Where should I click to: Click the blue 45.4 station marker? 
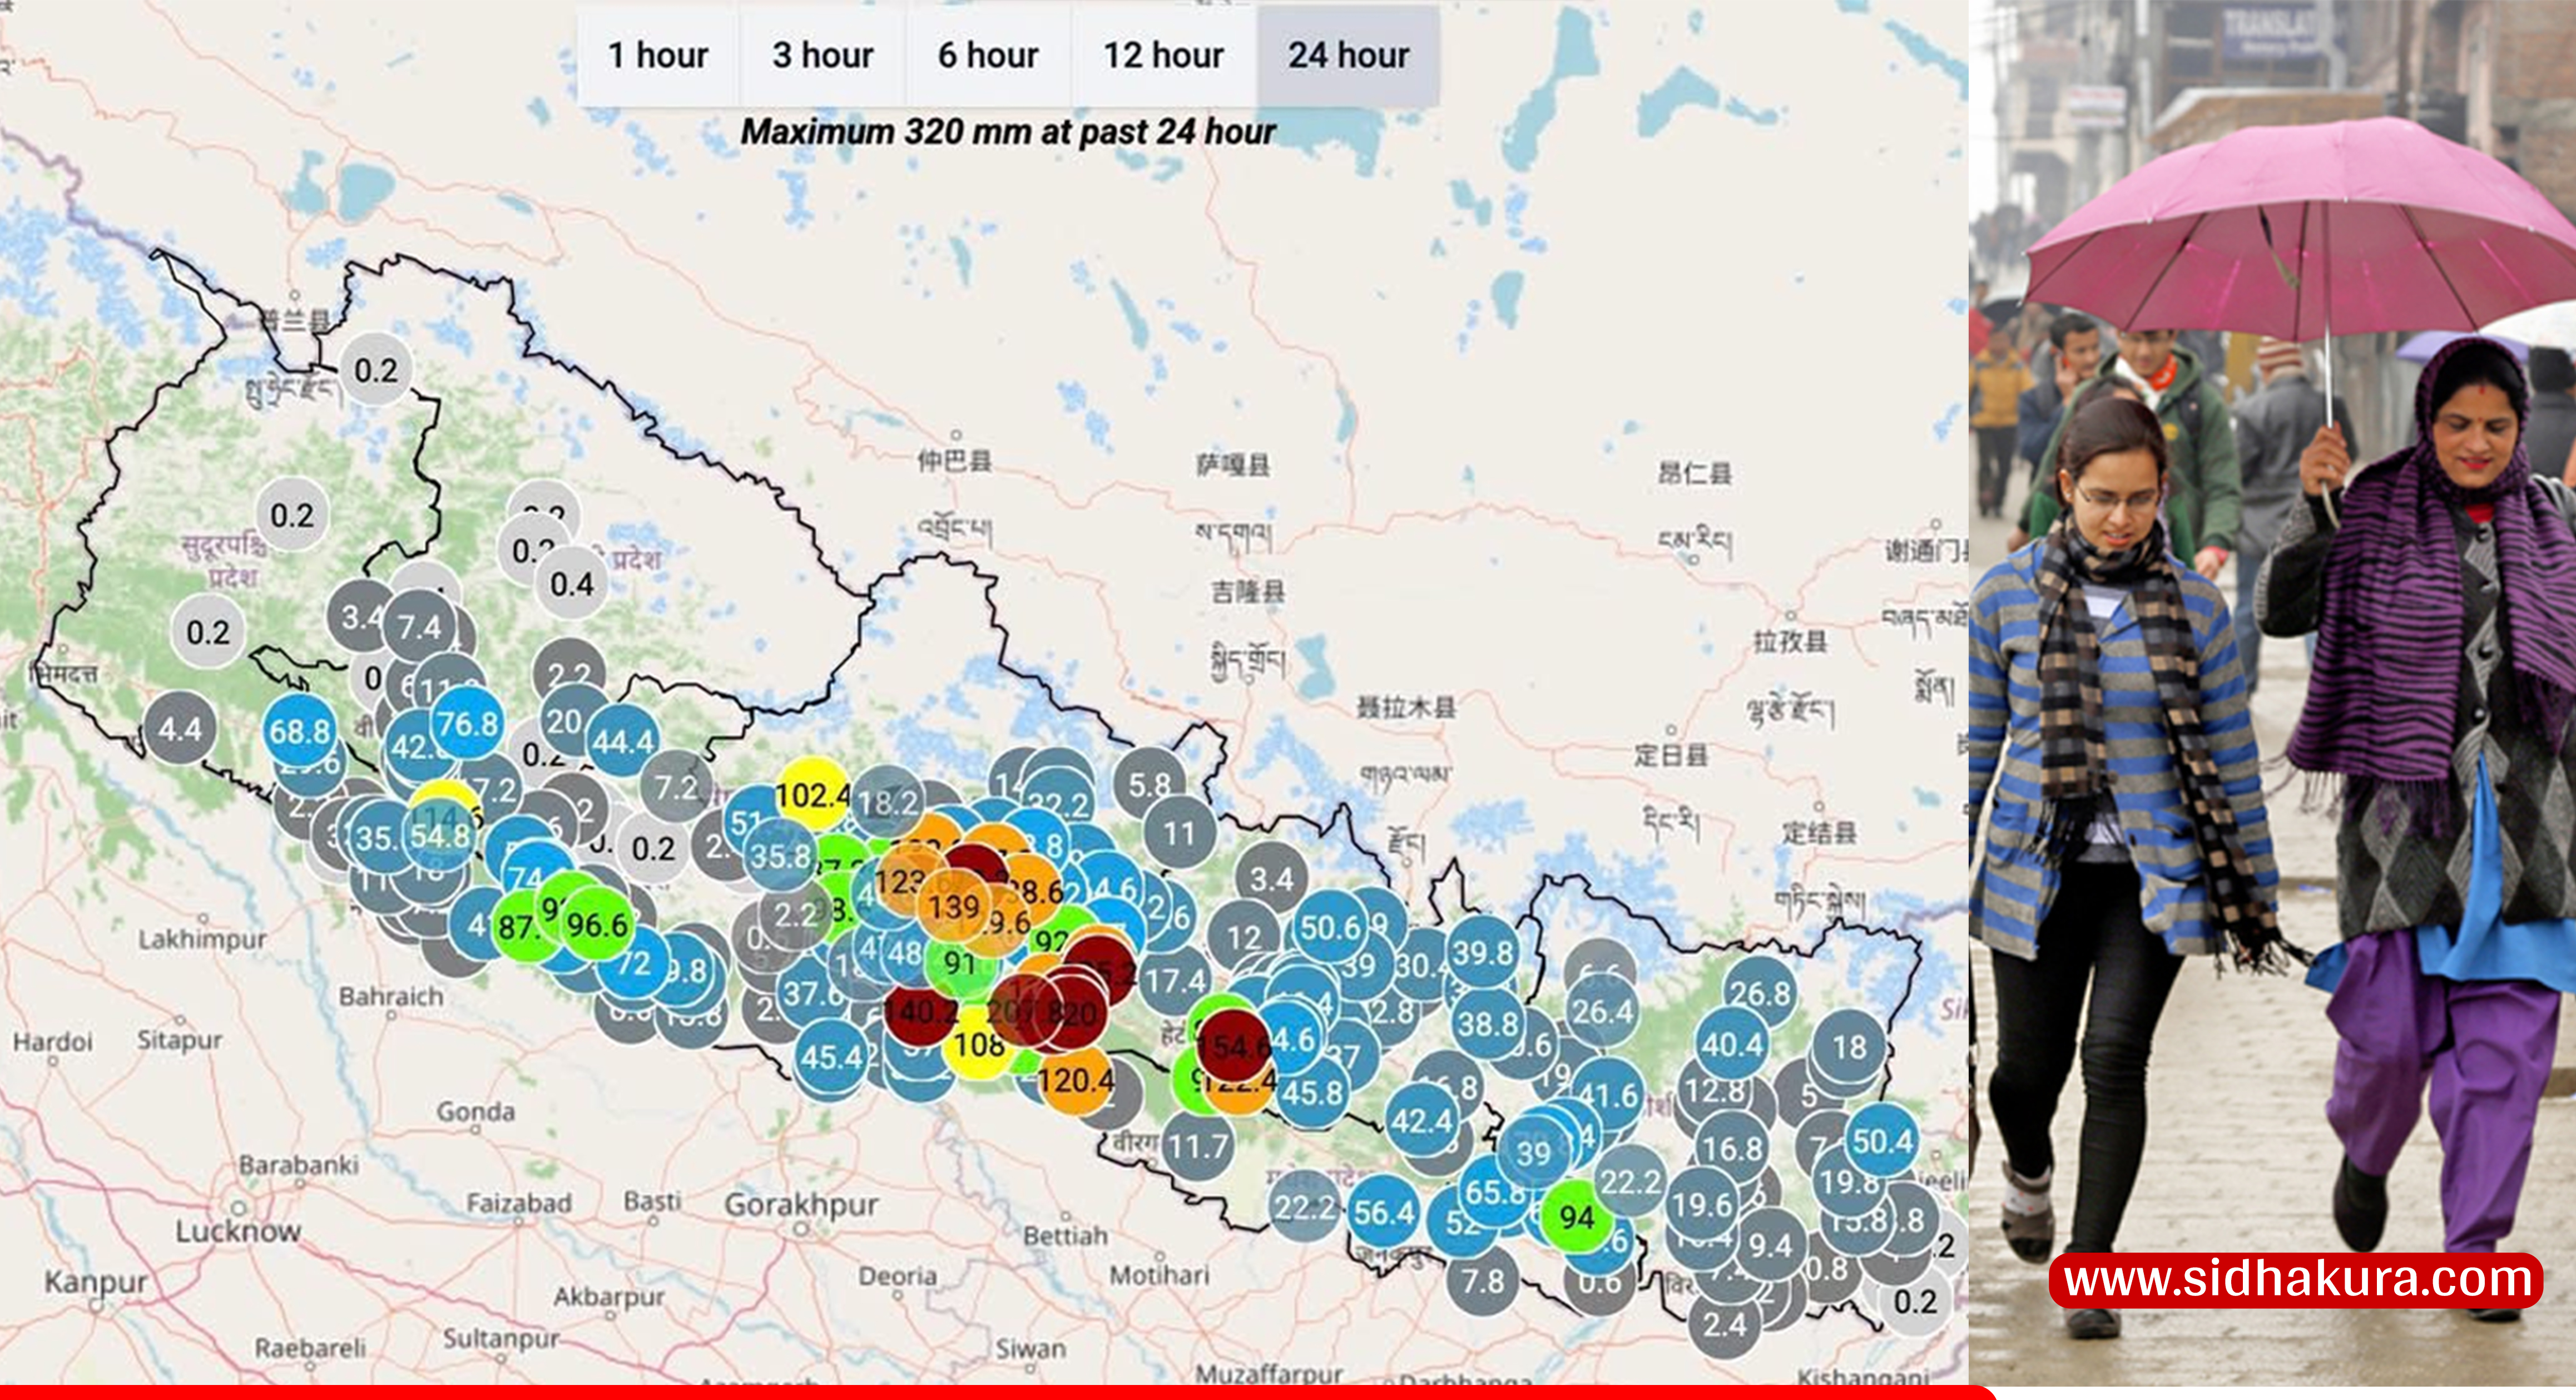click(x=832, y=1057)
